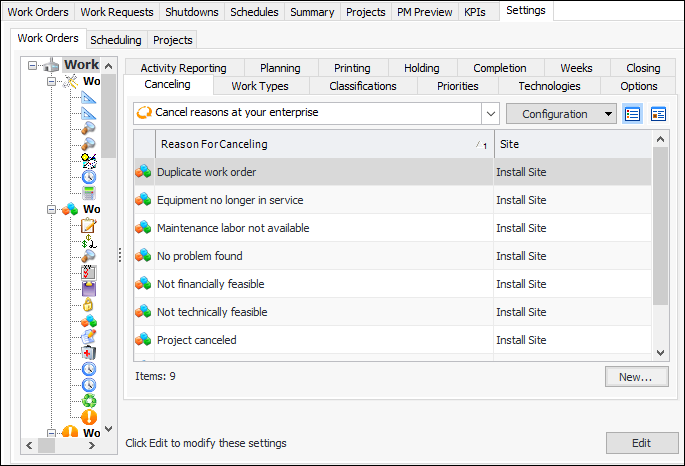Click the orange exclamation icon tree node

click(x=89, y=416)
